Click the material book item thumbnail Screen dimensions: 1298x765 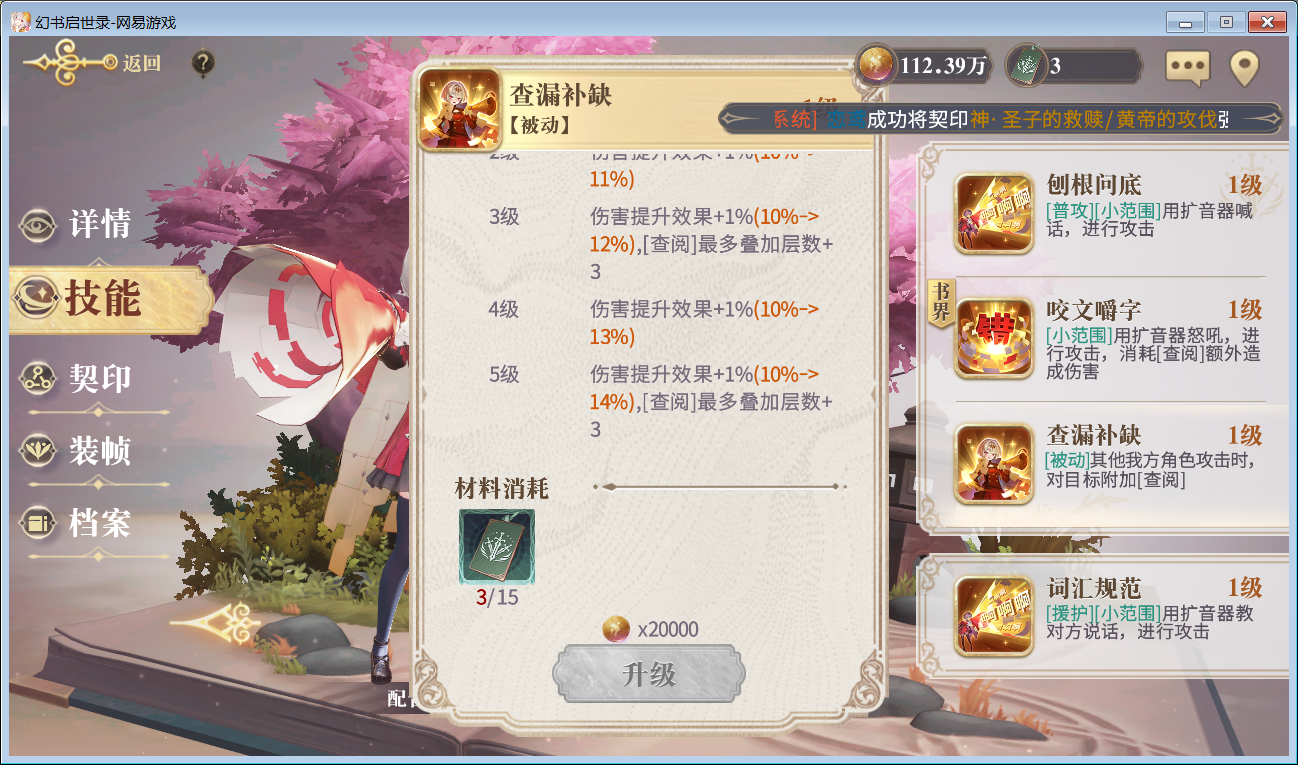click(x=497, y=547)
